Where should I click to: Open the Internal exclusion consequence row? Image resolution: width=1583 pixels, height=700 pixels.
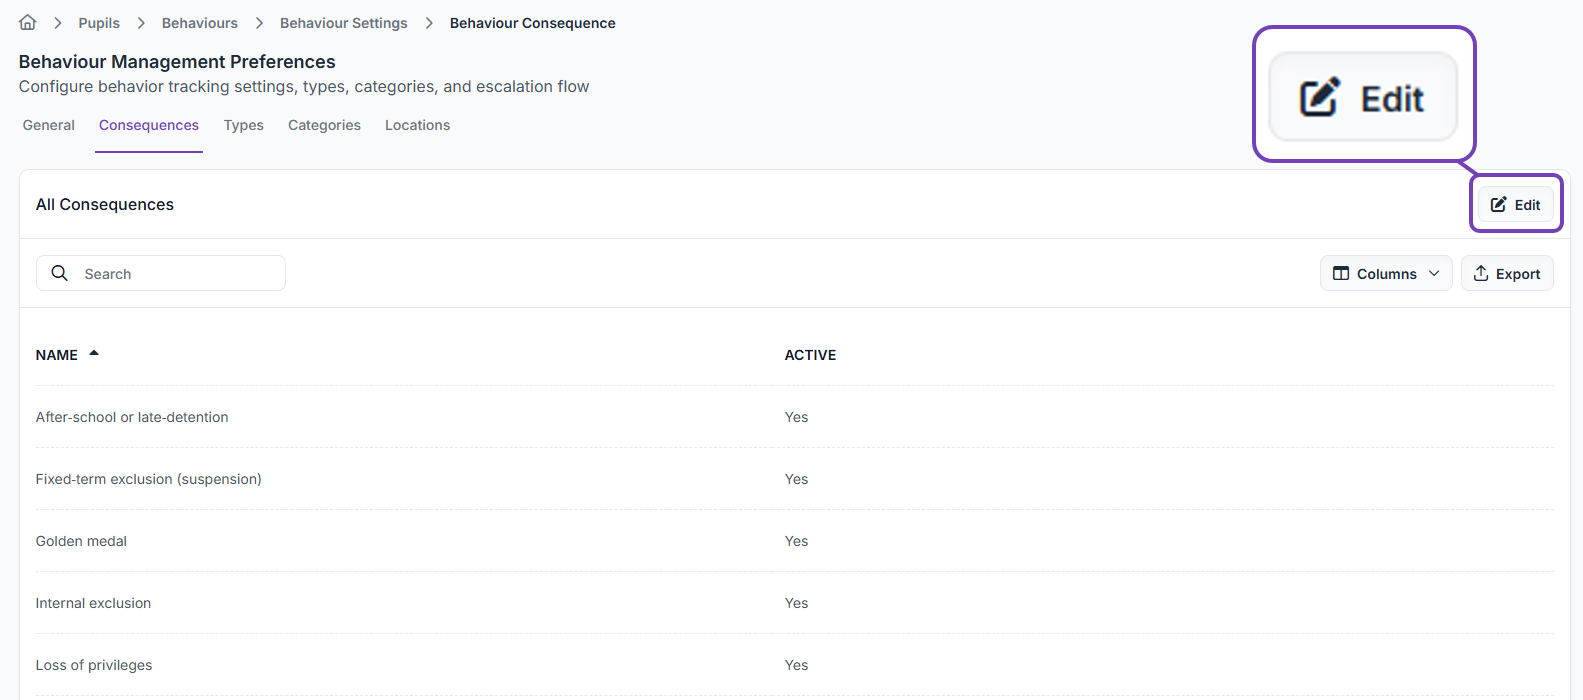coord(93,603)
